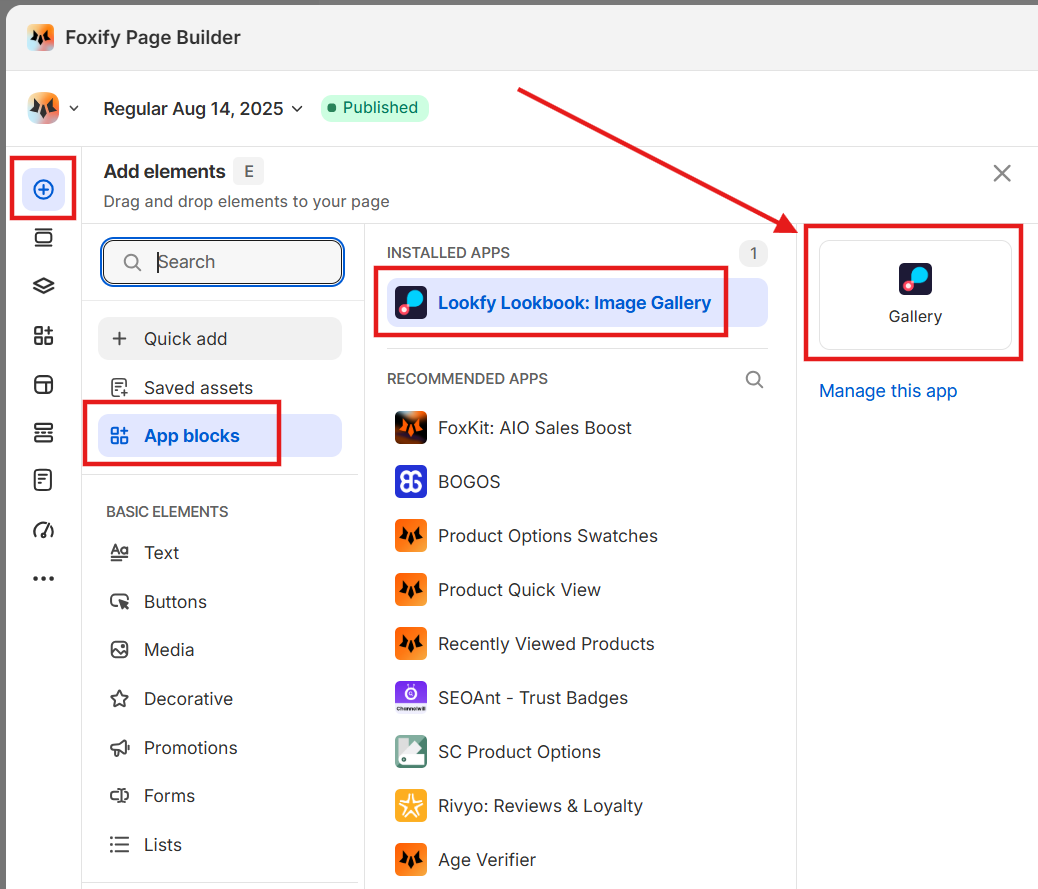This screenshot has height=889, width=1038.
Task: Select SEOAnt - Trust Badges app
Action: 577,698
